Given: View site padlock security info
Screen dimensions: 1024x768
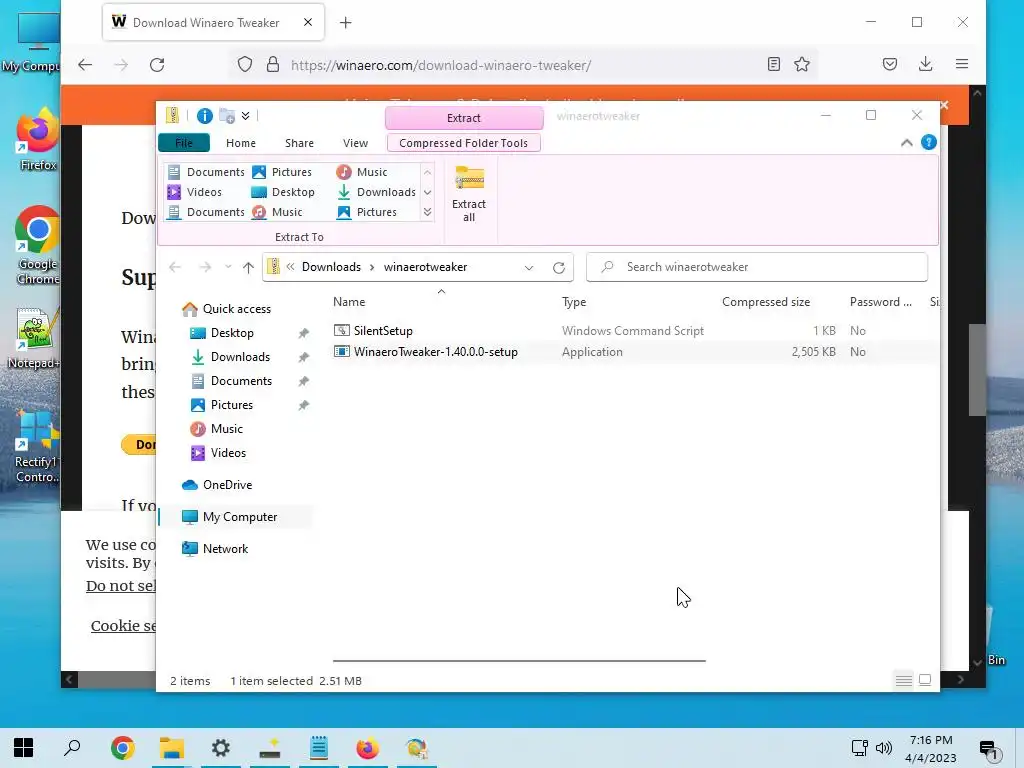Looking at the screenshot, I should point(273,65).
